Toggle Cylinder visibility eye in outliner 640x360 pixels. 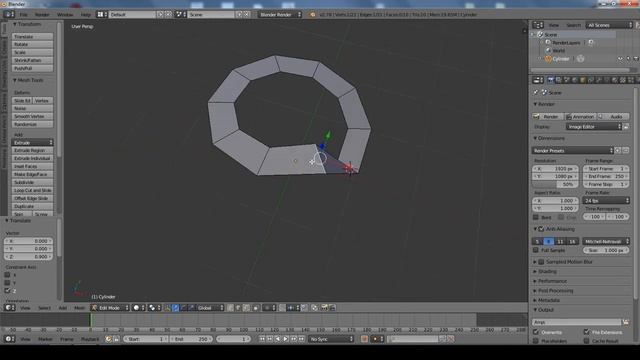(x=620, y=59)
